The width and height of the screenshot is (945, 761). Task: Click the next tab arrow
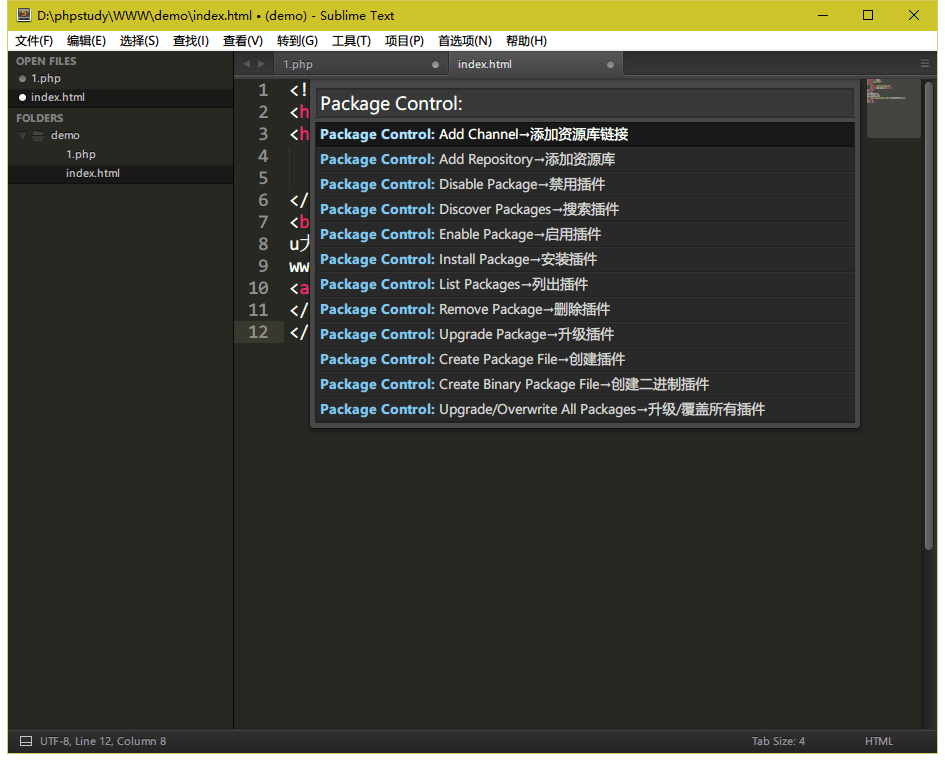(x=262, y=64)
